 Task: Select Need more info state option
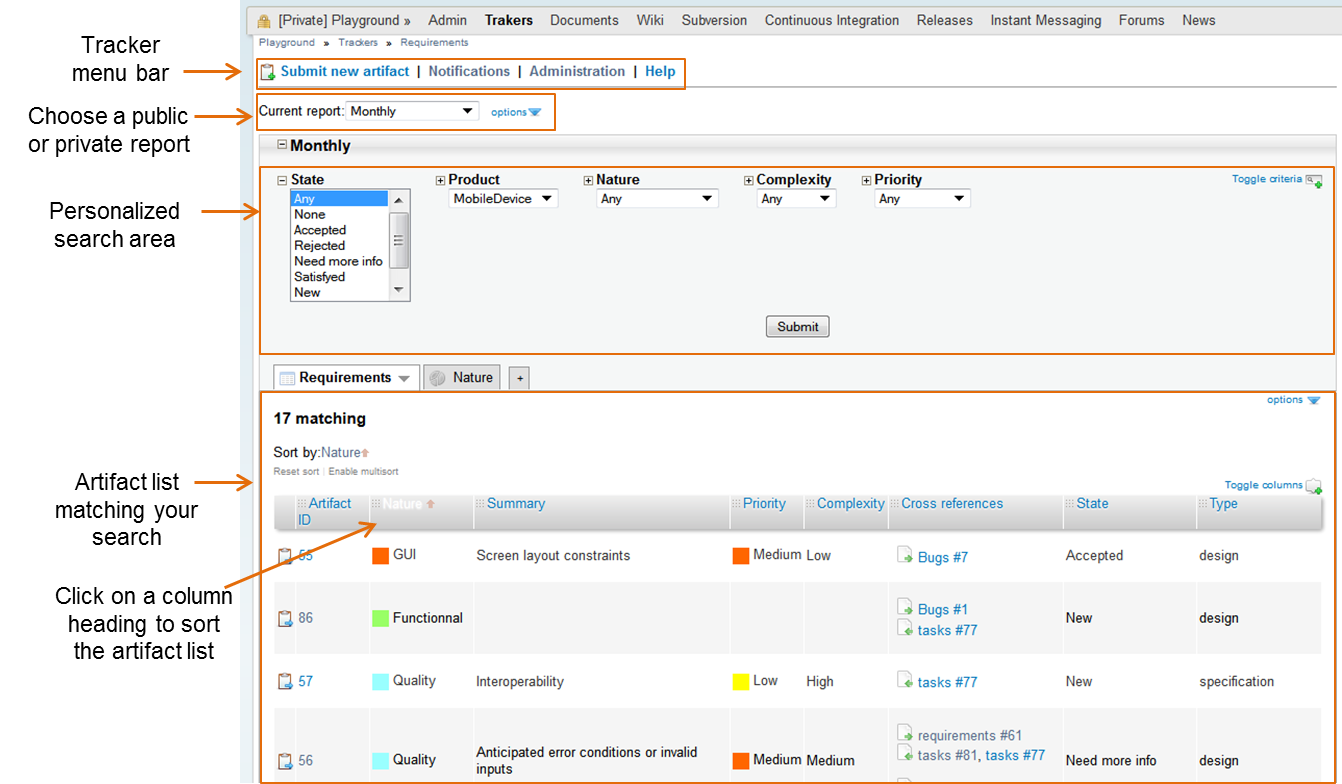[x=339, y=261]
